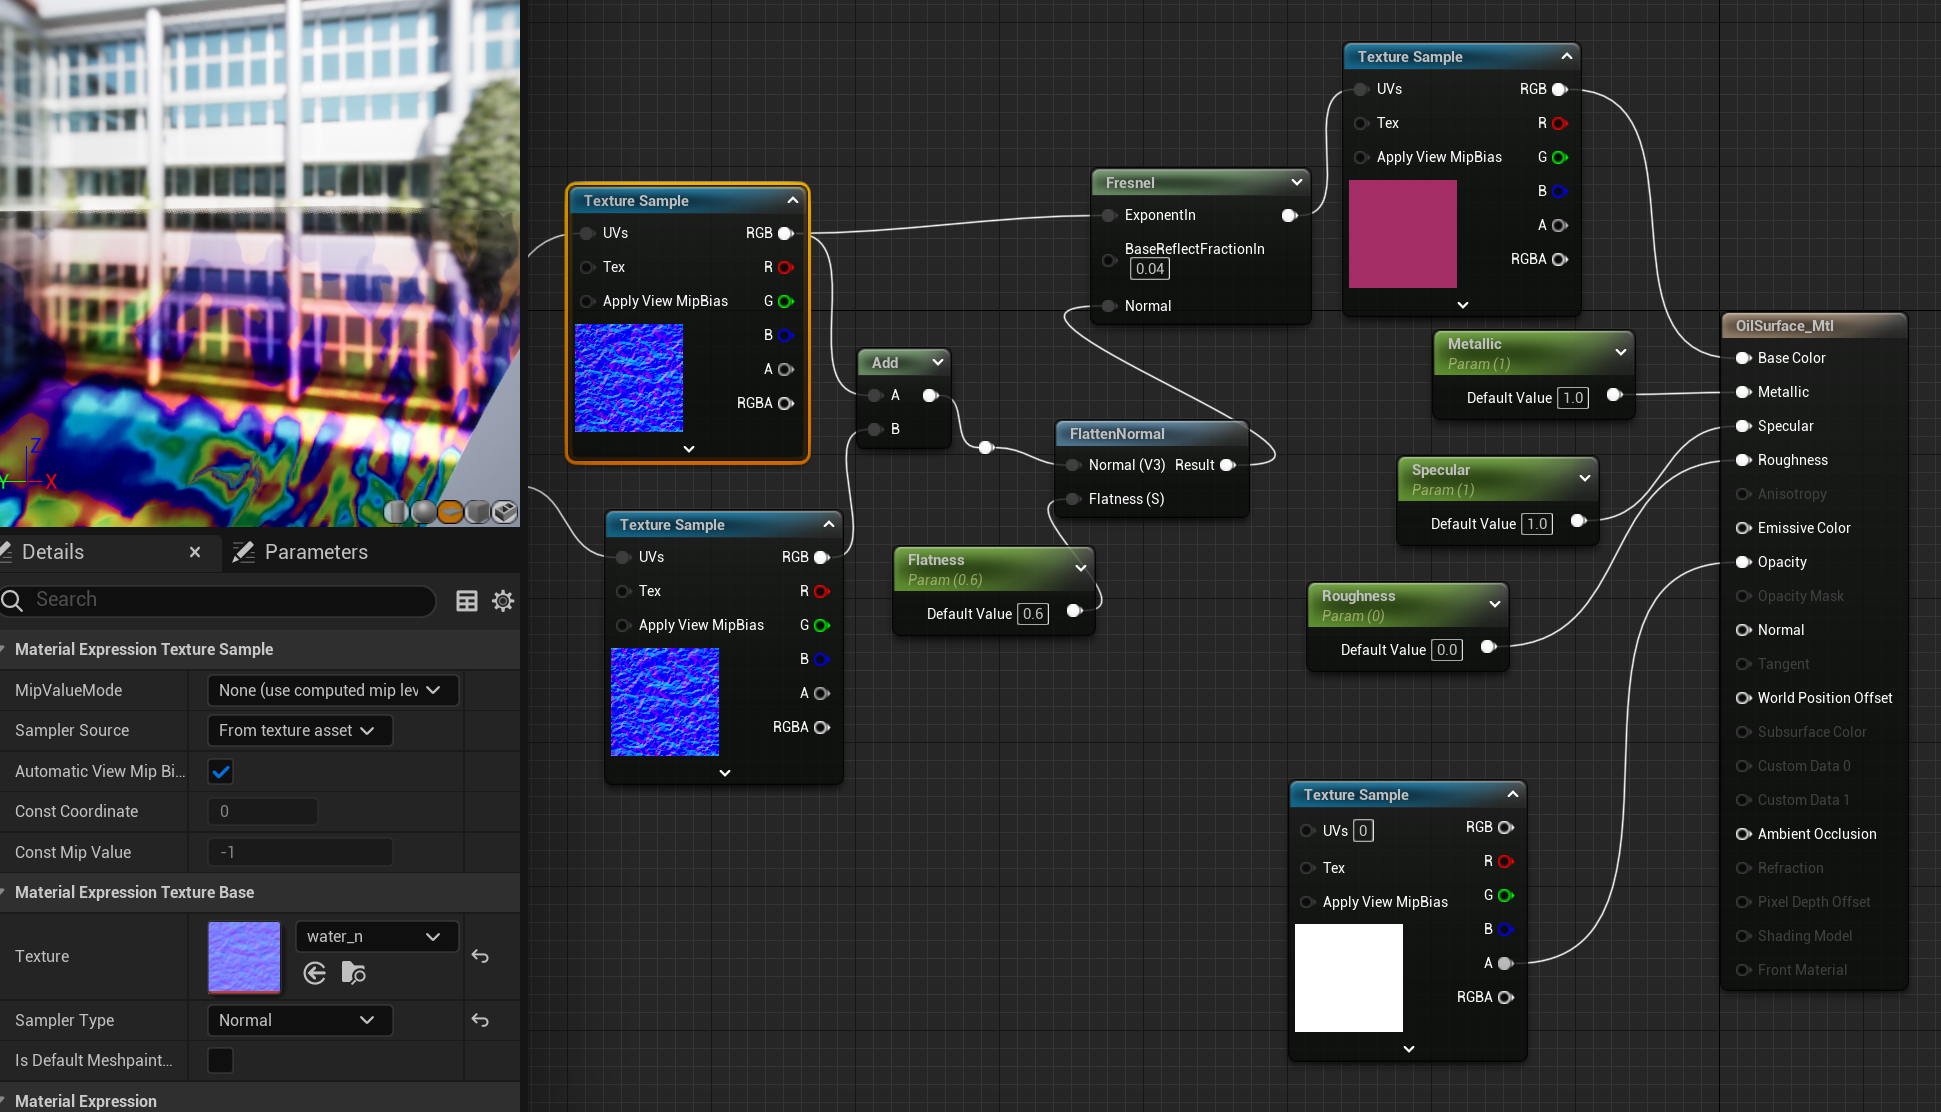Reset Sampler Type to default arrow
The height and width of the screenshot is (1112, 1941).
(480, 1020)
